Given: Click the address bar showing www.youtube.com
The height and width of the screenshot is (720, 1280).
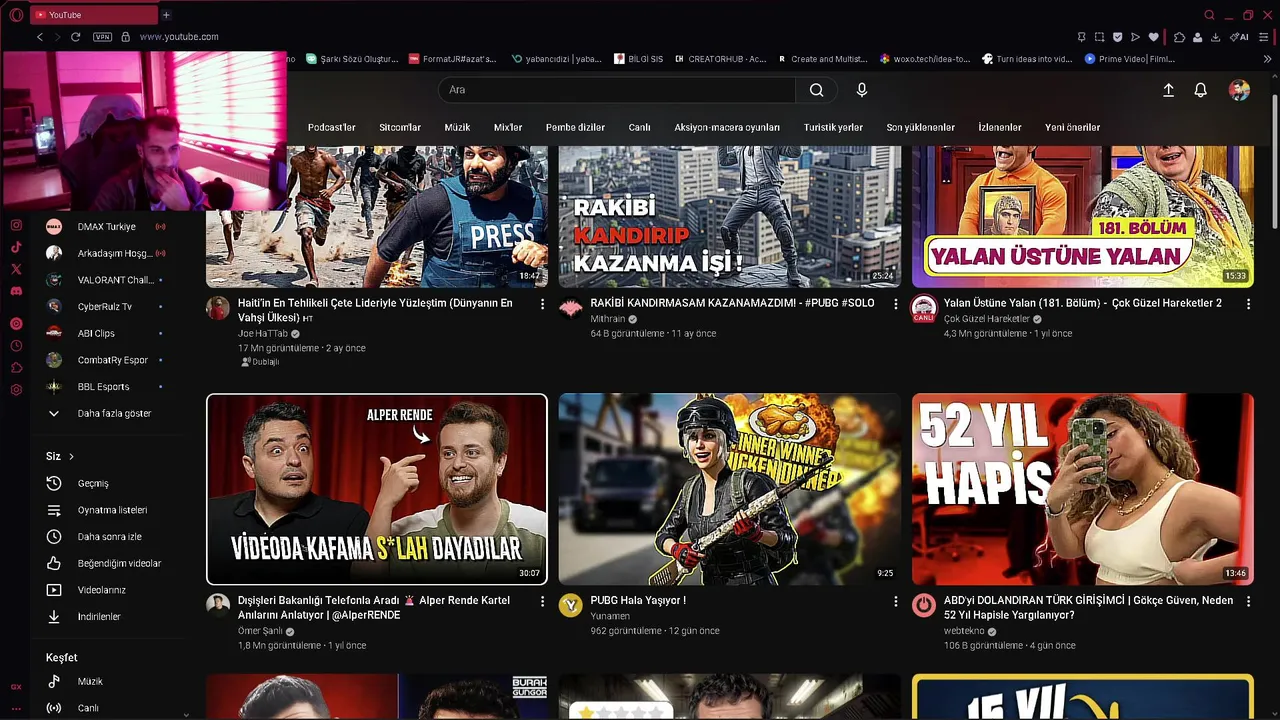Looking at the screenshot, I should point(179,37).
